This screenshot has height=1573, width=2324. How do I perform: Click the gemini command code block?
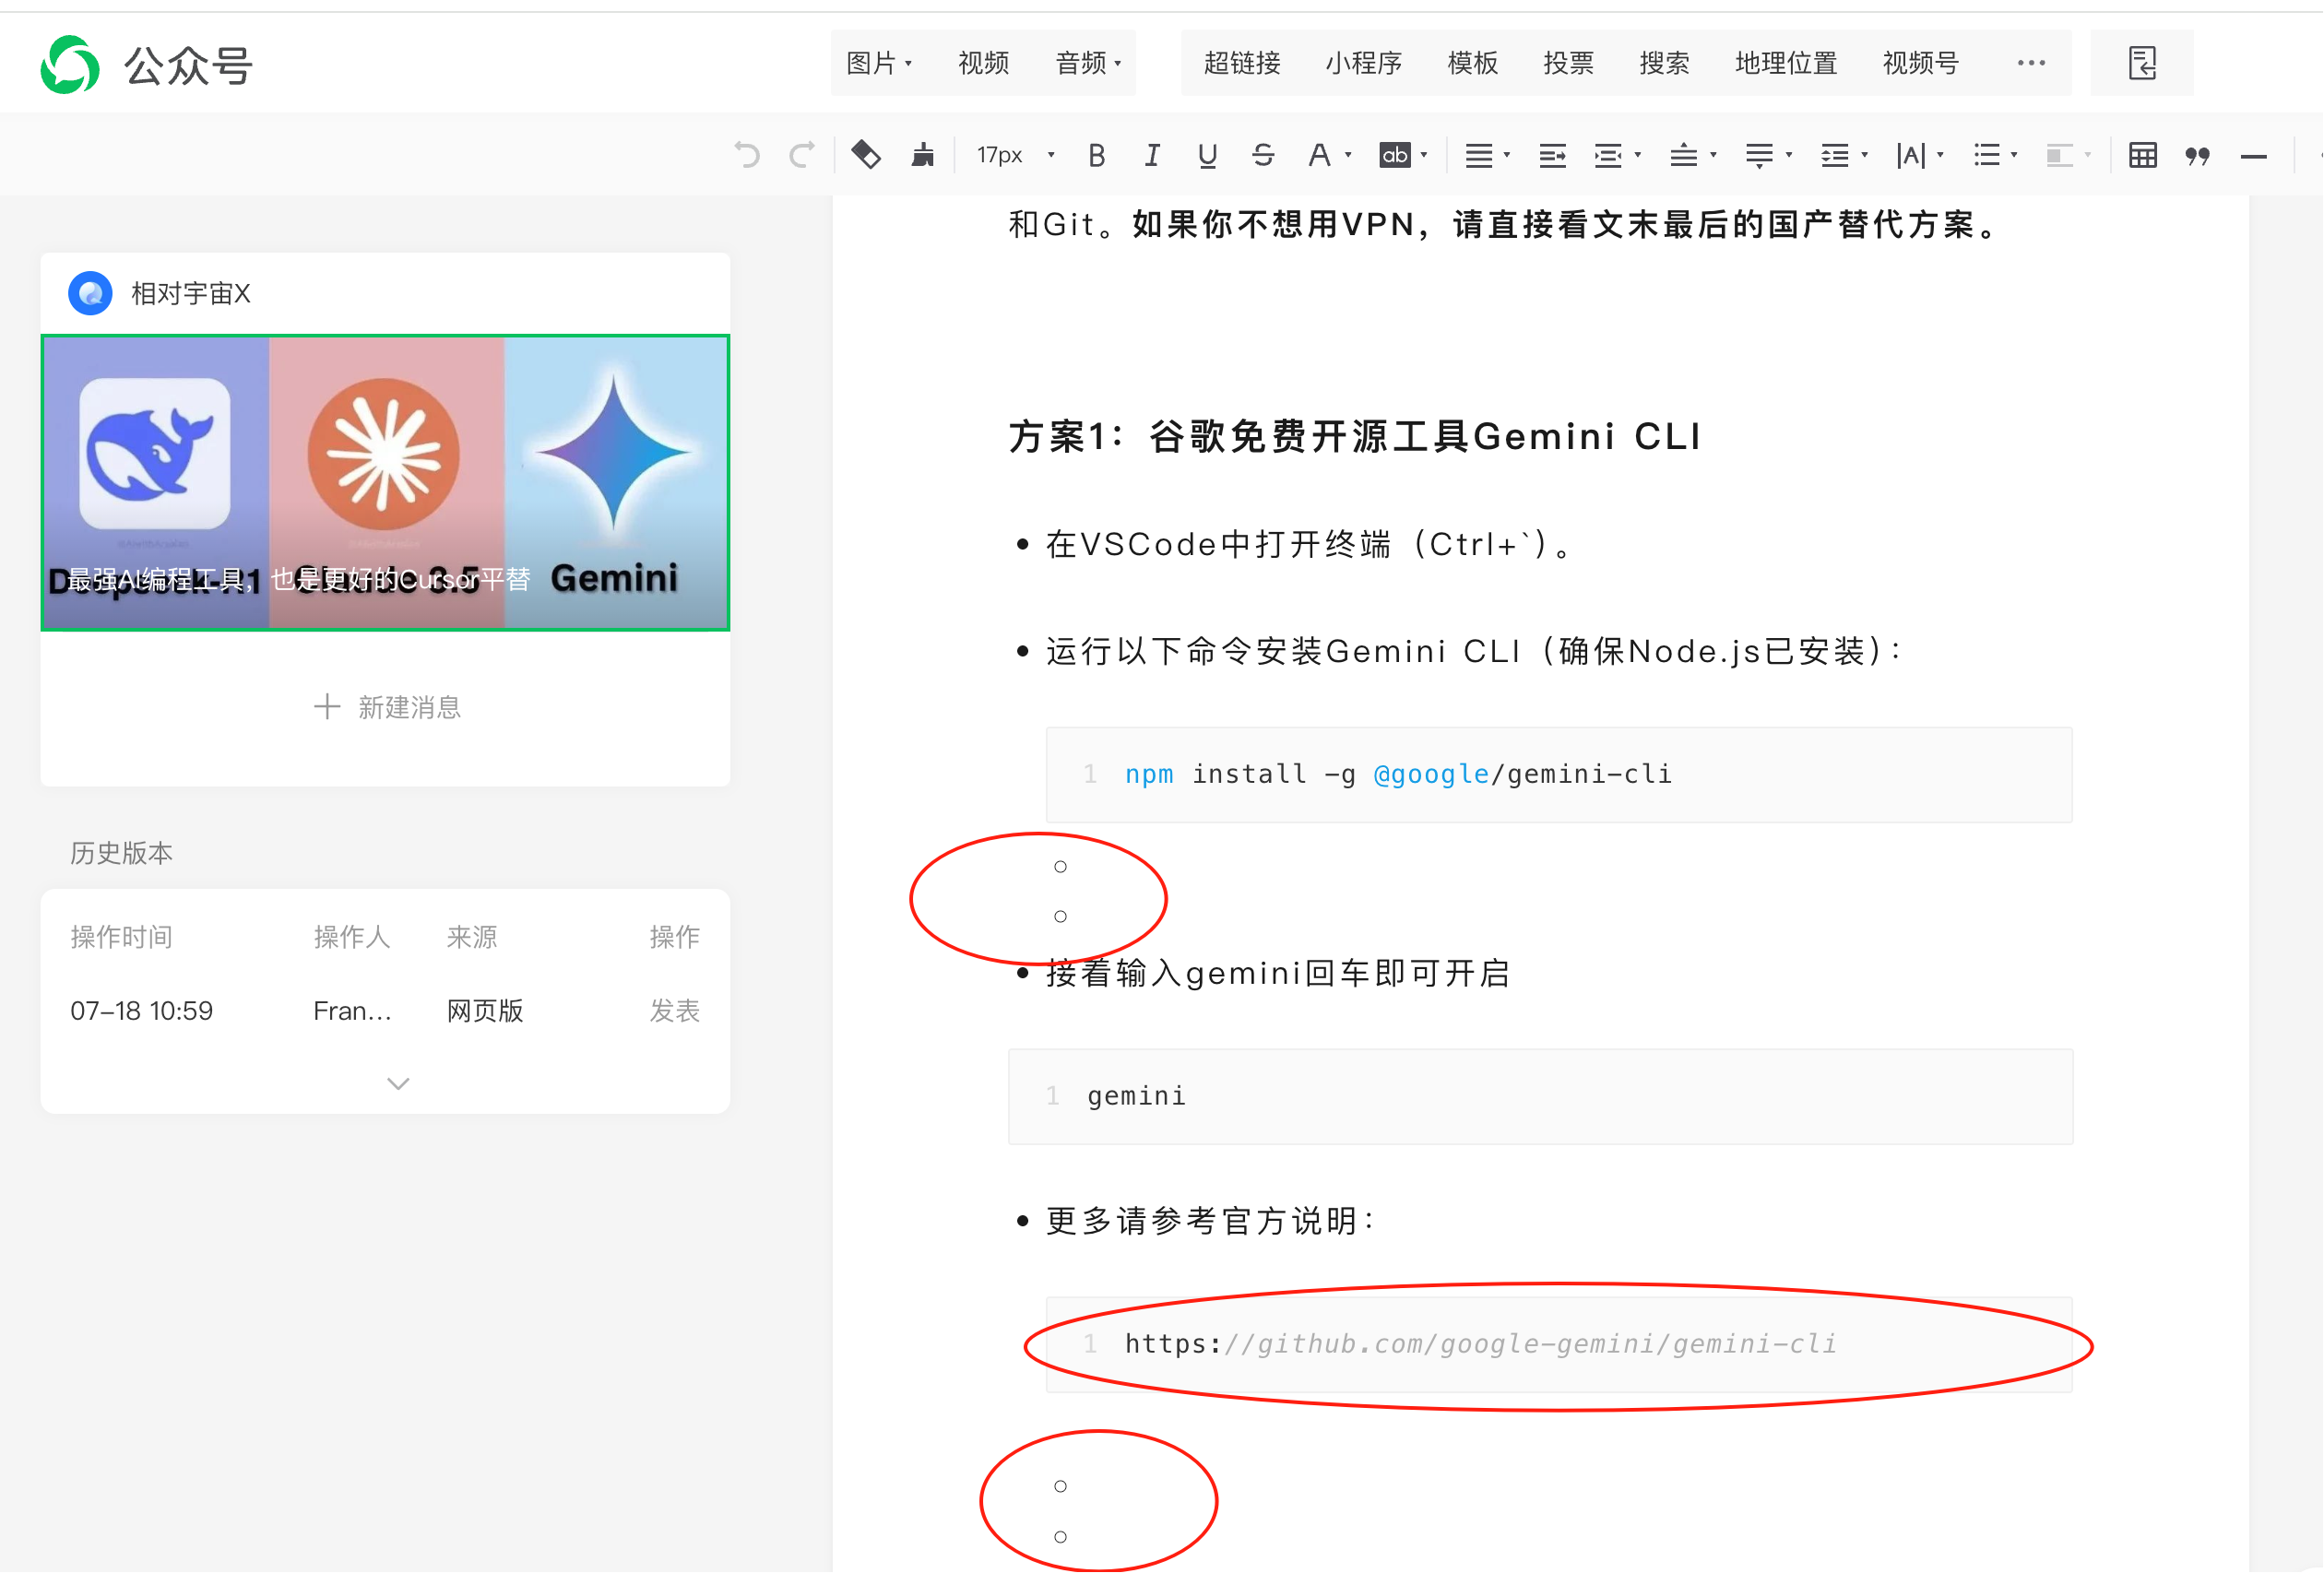1540,1096
